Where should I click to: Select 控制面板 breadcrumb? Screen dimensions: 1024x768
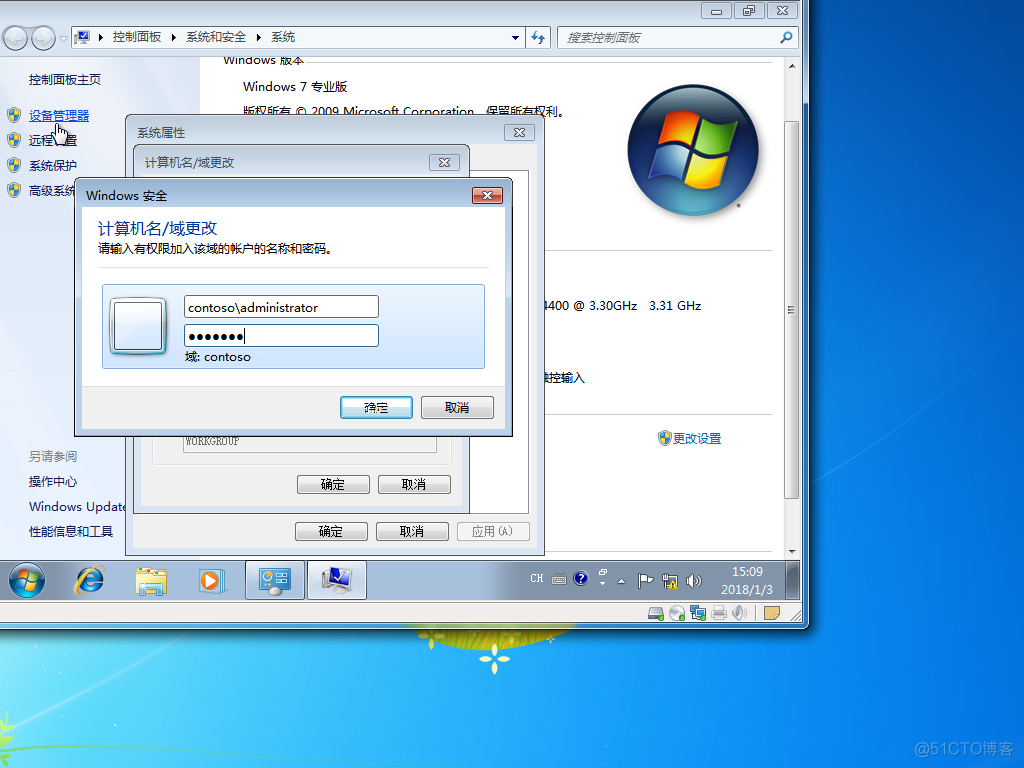[136, 37]
